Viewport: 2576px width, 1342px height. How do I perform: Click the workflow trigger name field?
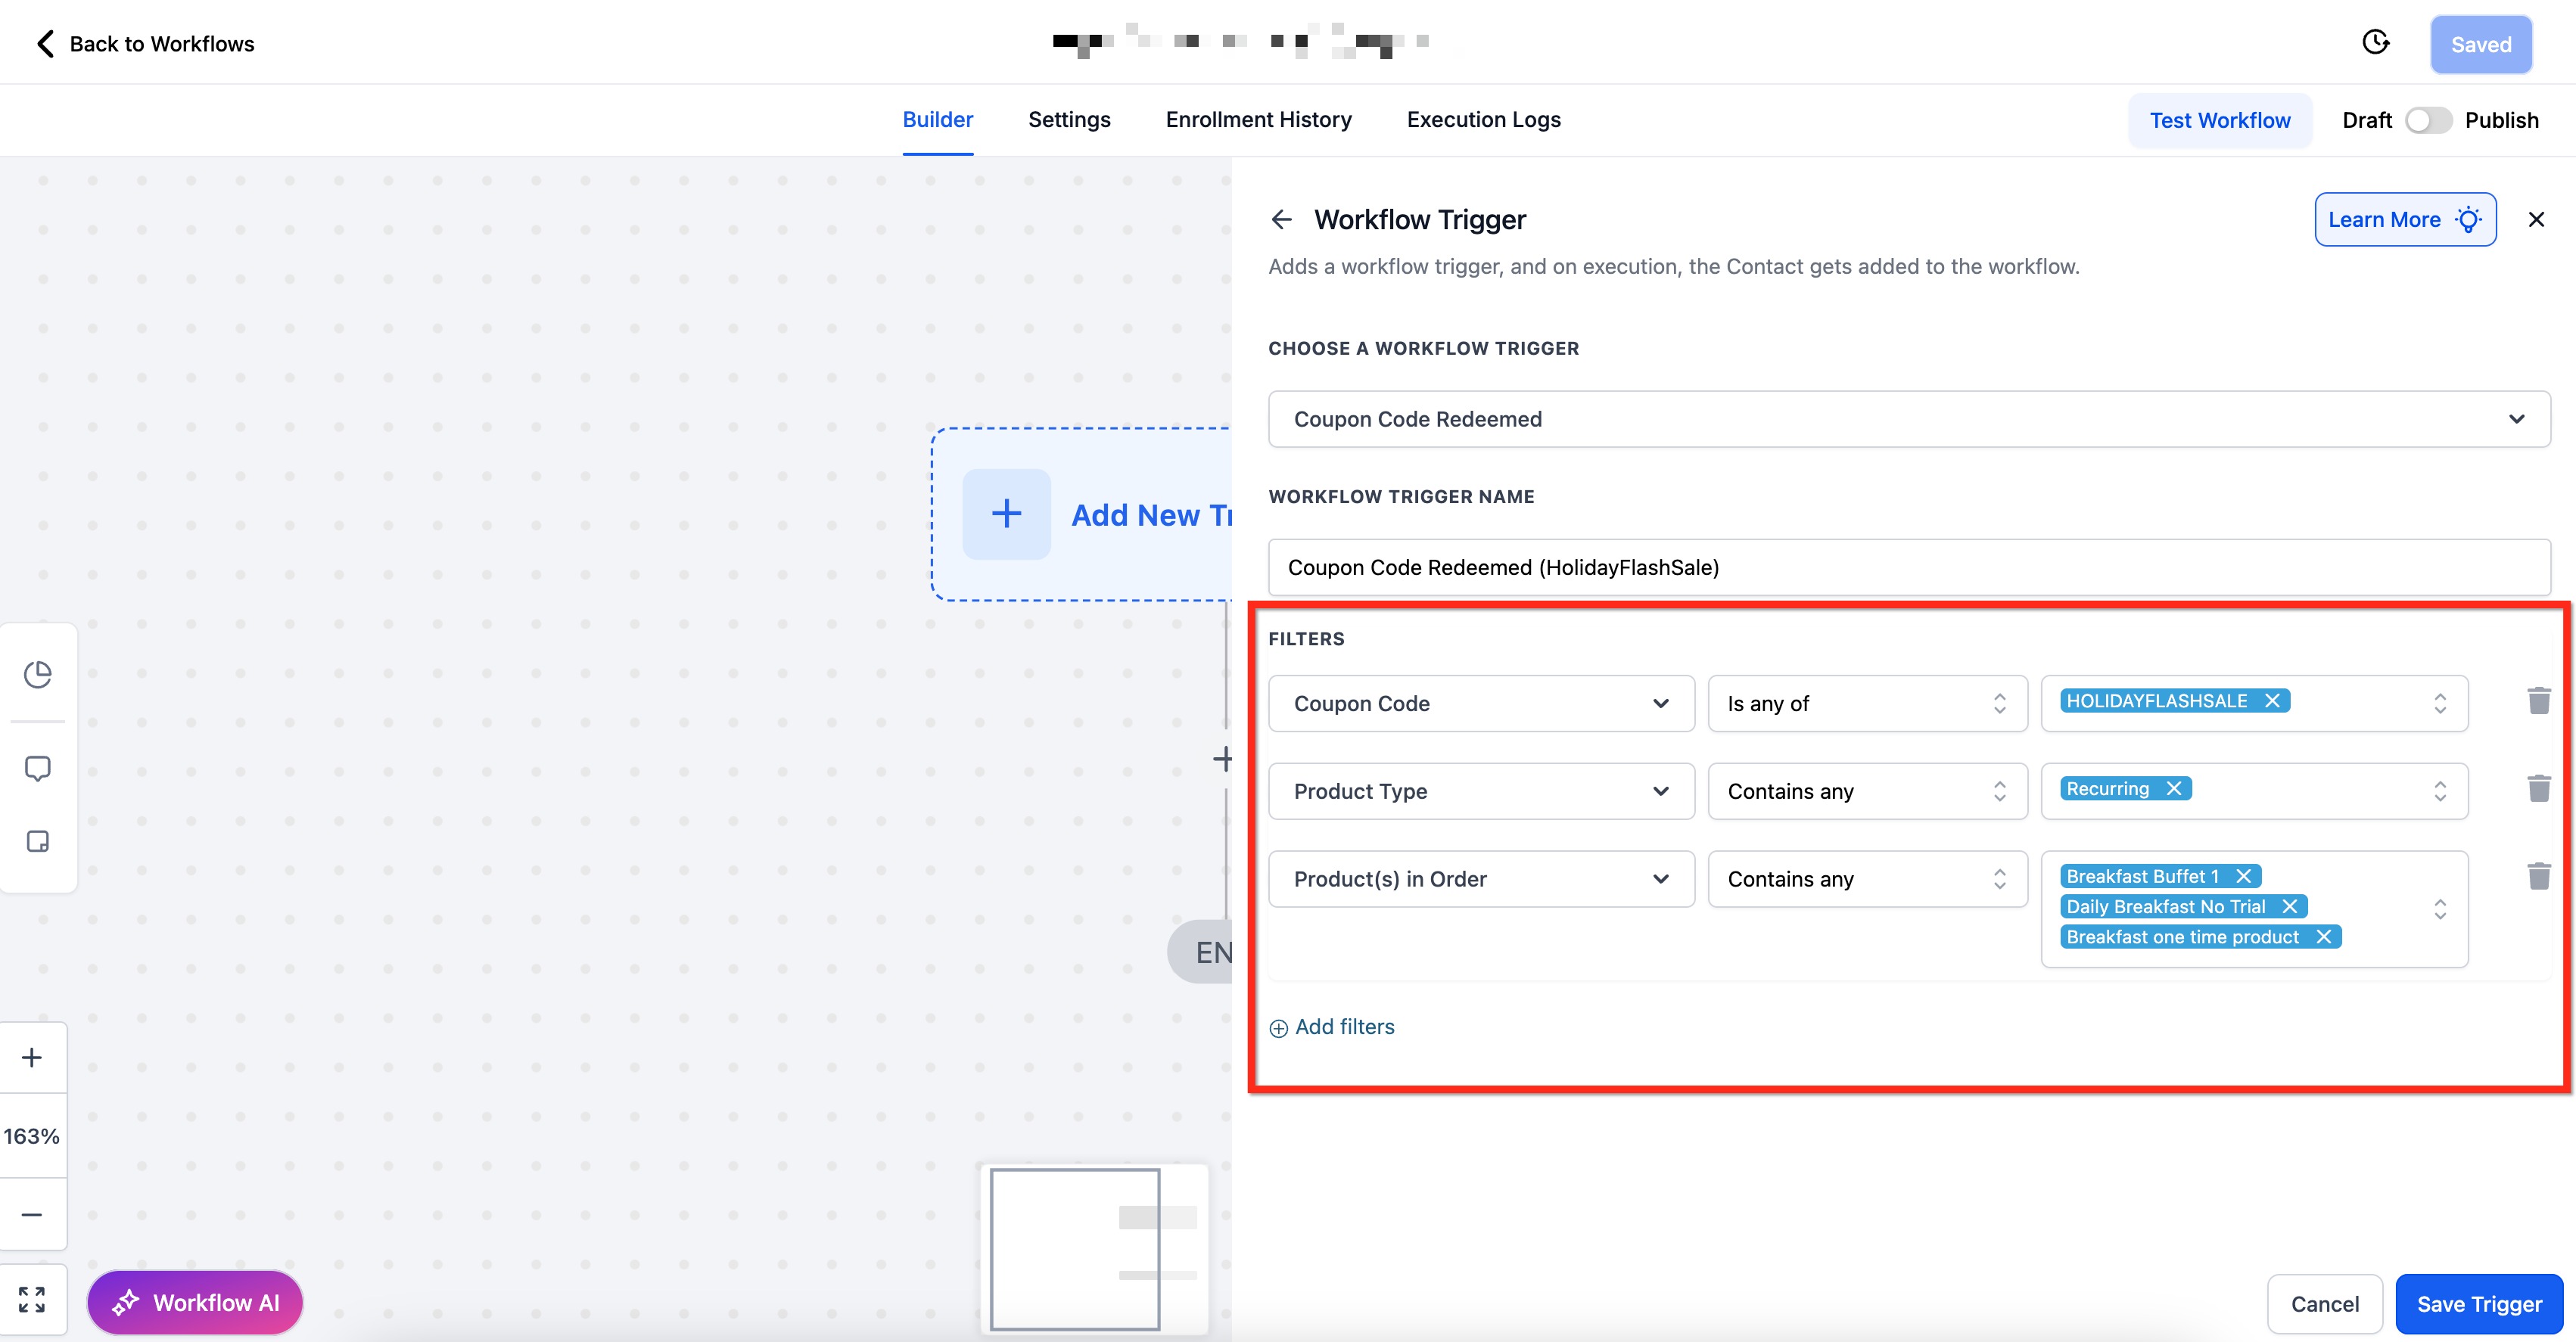1908,567
